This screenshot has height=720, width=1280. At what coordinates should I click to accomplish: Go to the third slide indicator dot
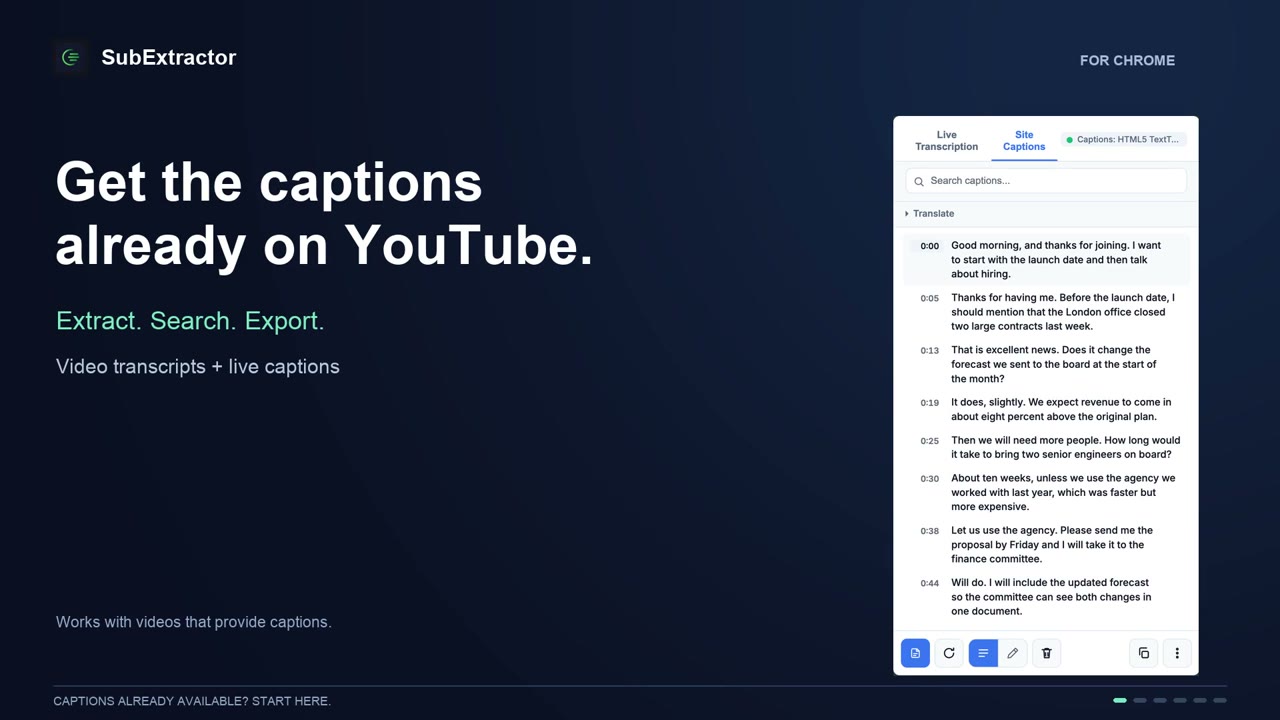click(1160, 700)
